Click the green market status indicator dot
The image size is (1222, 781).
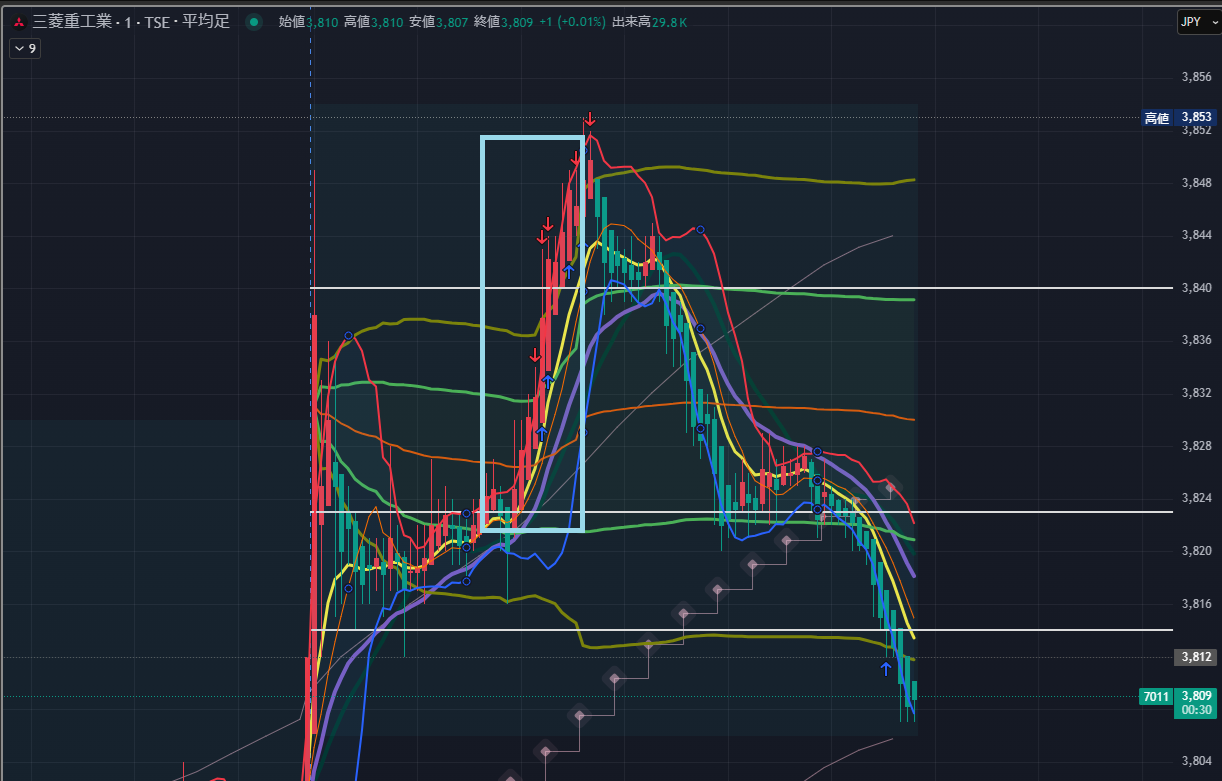pos(254,22)
